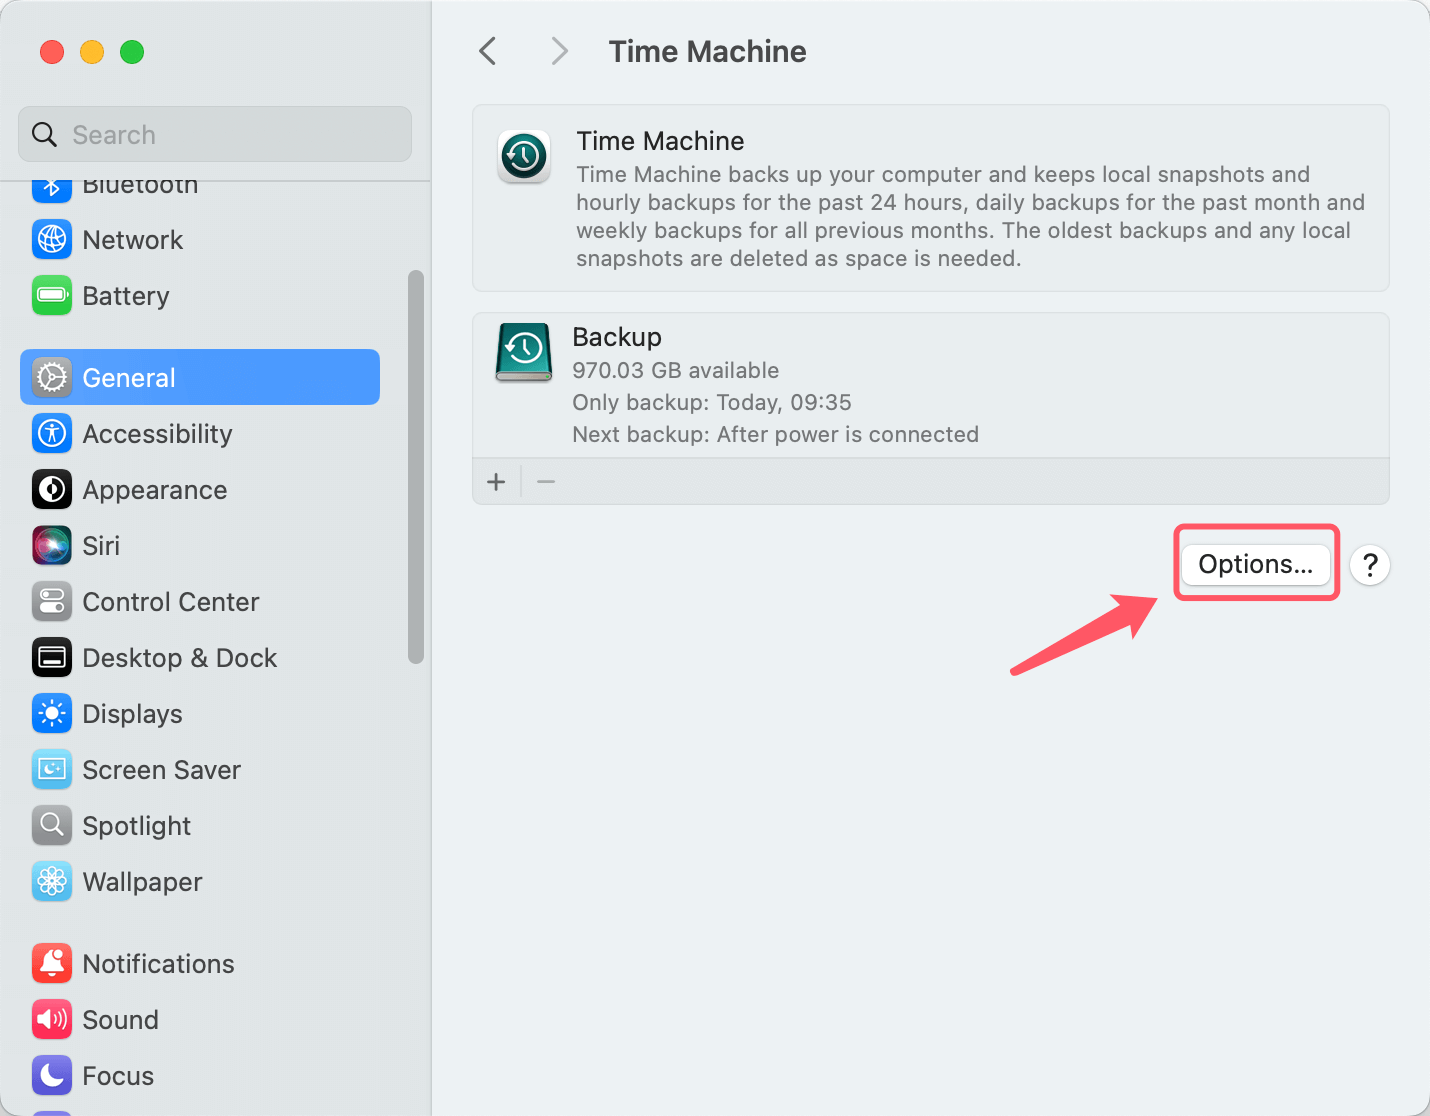The width and height of the screenshot is (1430, 1116).
Task: Open Focus settings
Action: [118, 1075]
